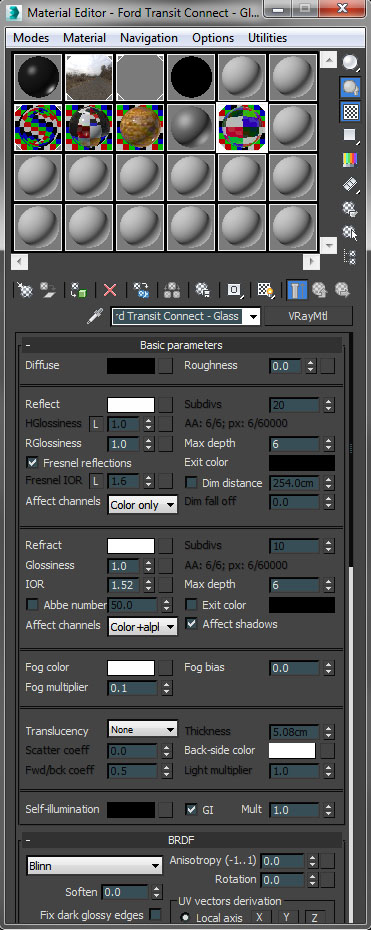This screenshot has width=371, height=930.
Task: Click the Fog multiplier value field
Action: coord(133,689)
